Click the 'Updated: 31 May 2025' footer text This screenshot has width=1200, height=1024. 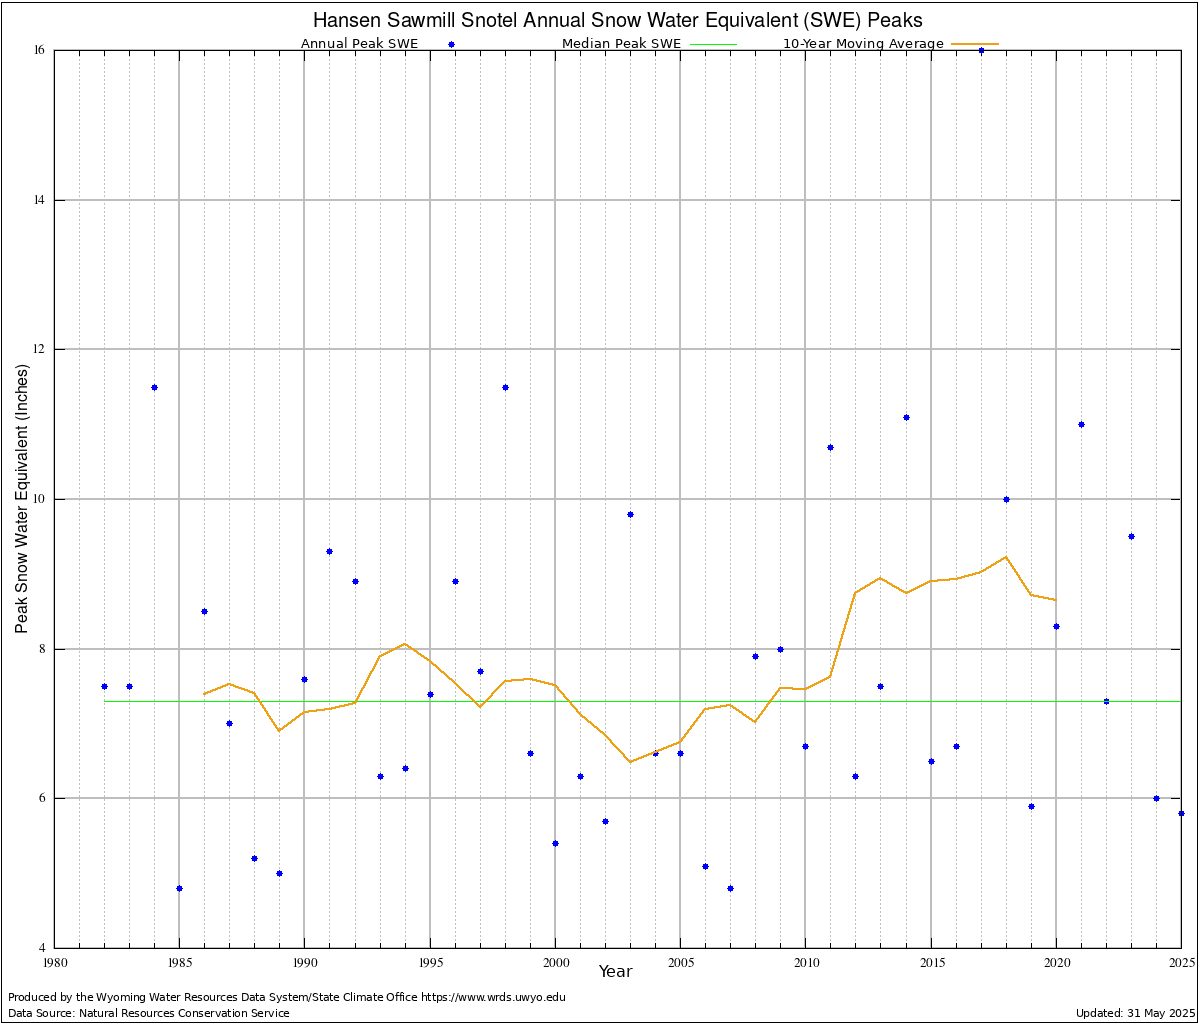tap(1135, 1013)
